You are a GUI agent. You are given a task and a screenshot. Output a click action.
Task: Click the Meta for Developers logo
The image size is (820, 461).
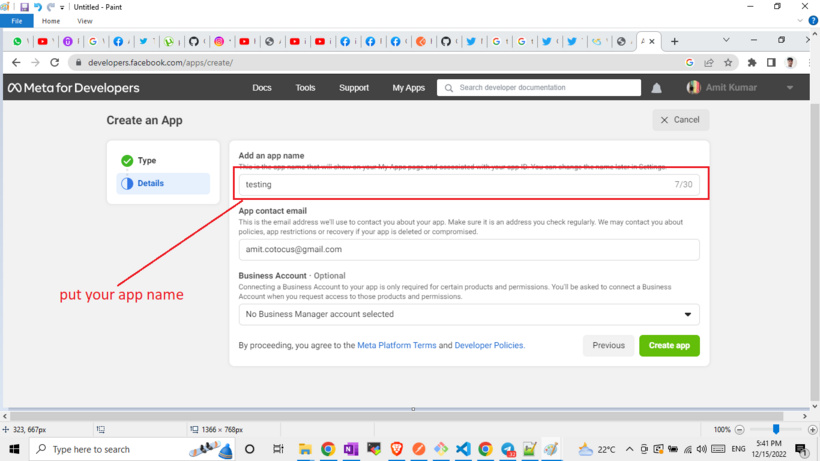click(74, 88)
